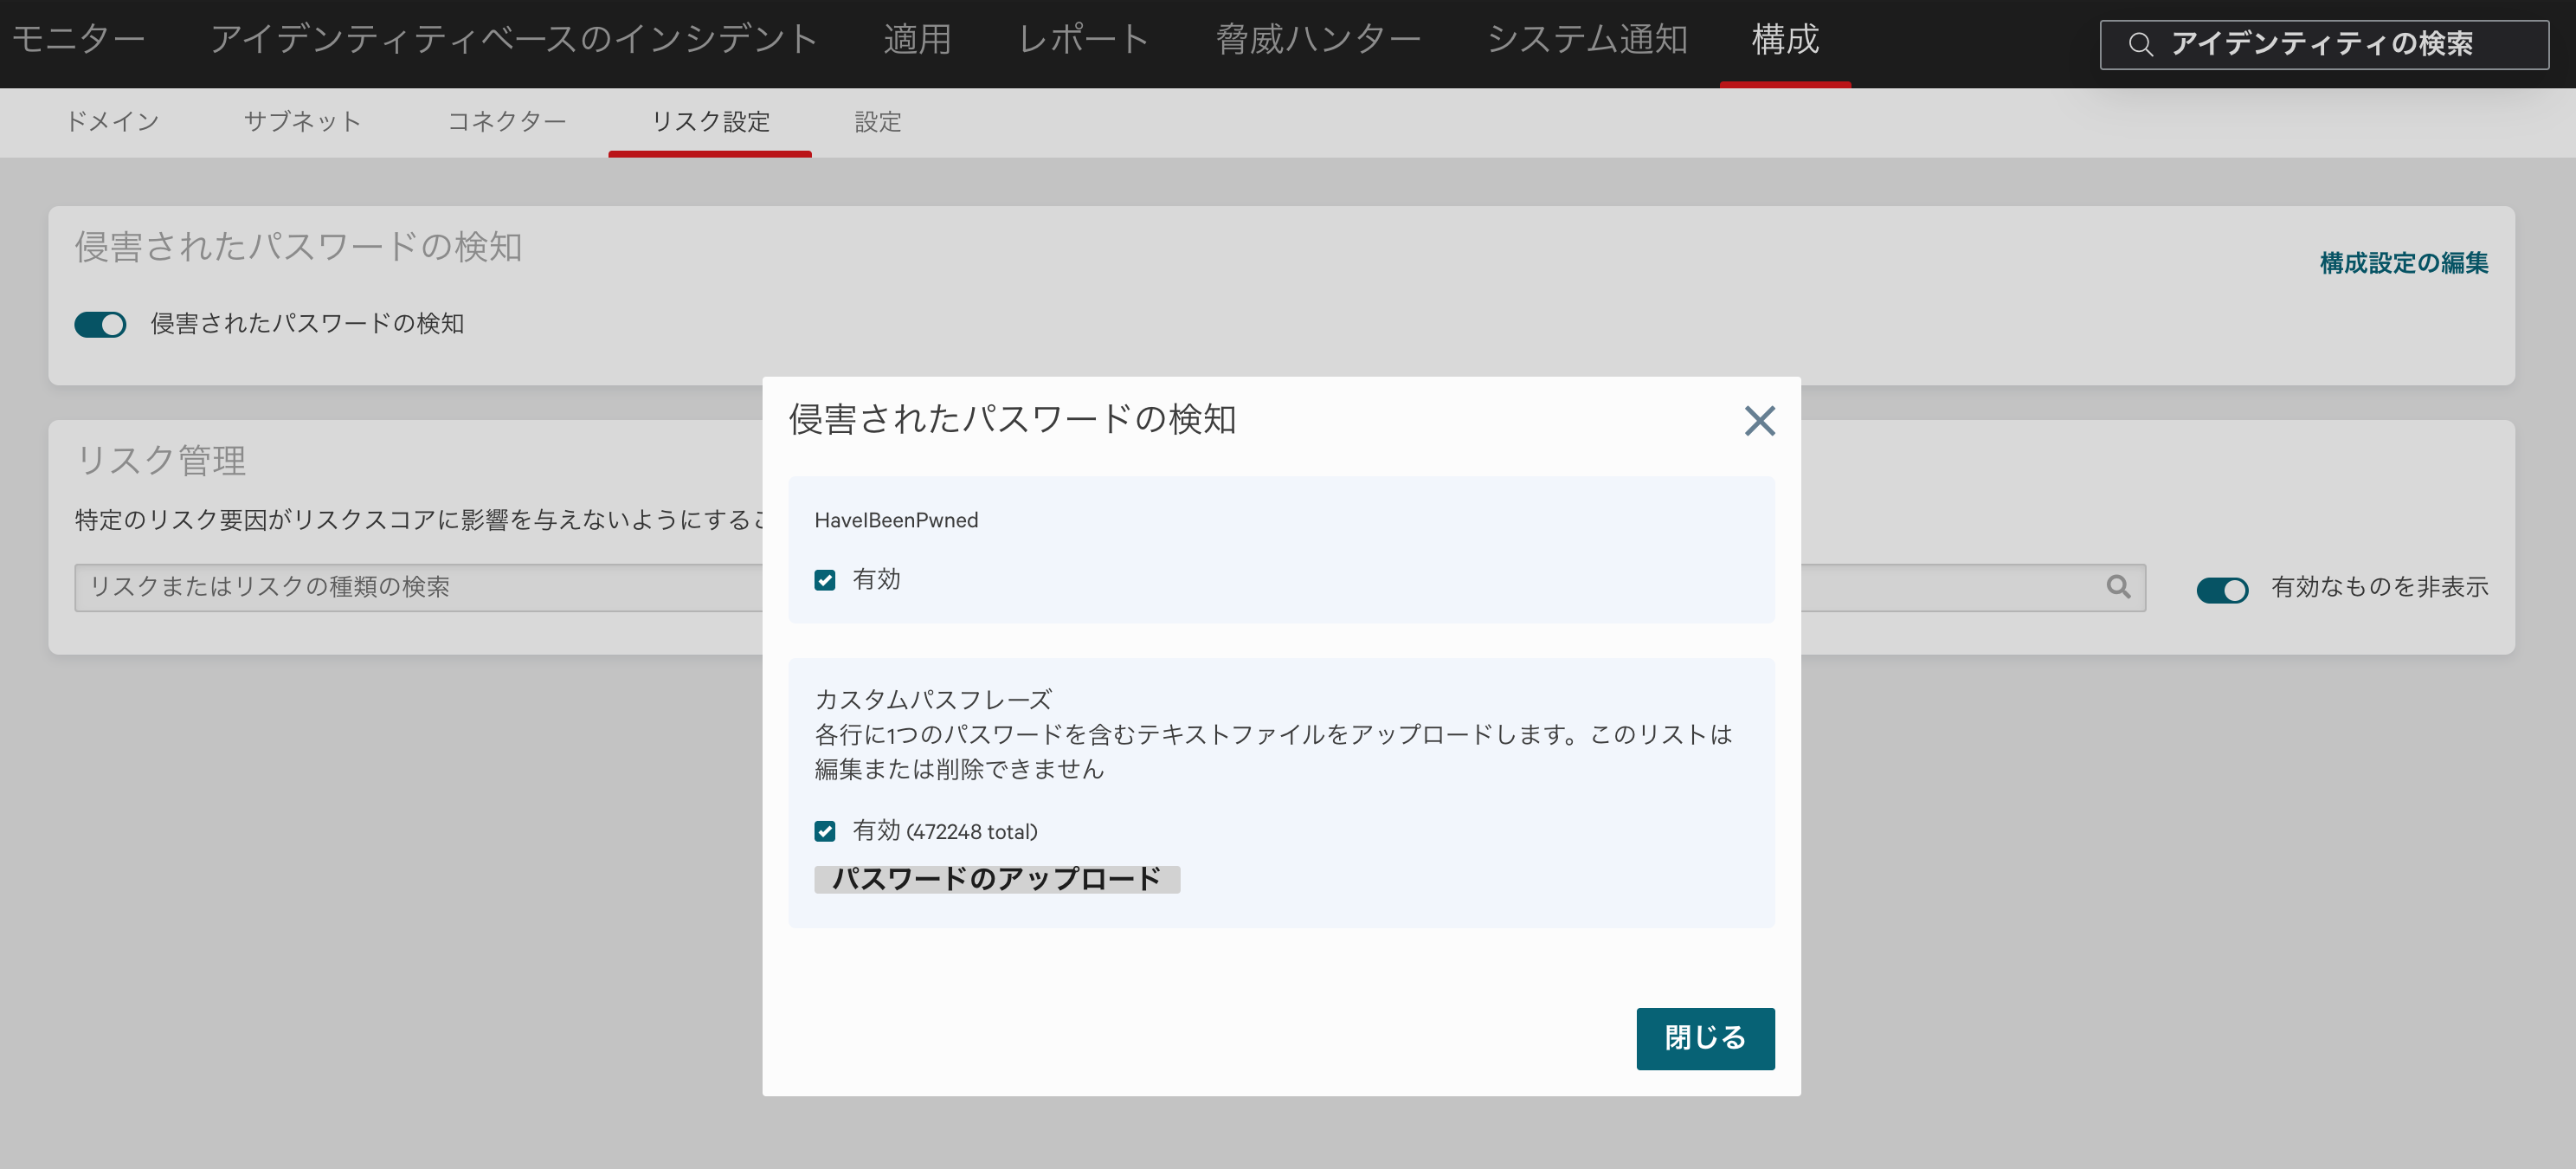Uncheck the HaveIBeenPwned 有効 checkbox
This screenshot has height=1169, width=2576.
point(825,580)
